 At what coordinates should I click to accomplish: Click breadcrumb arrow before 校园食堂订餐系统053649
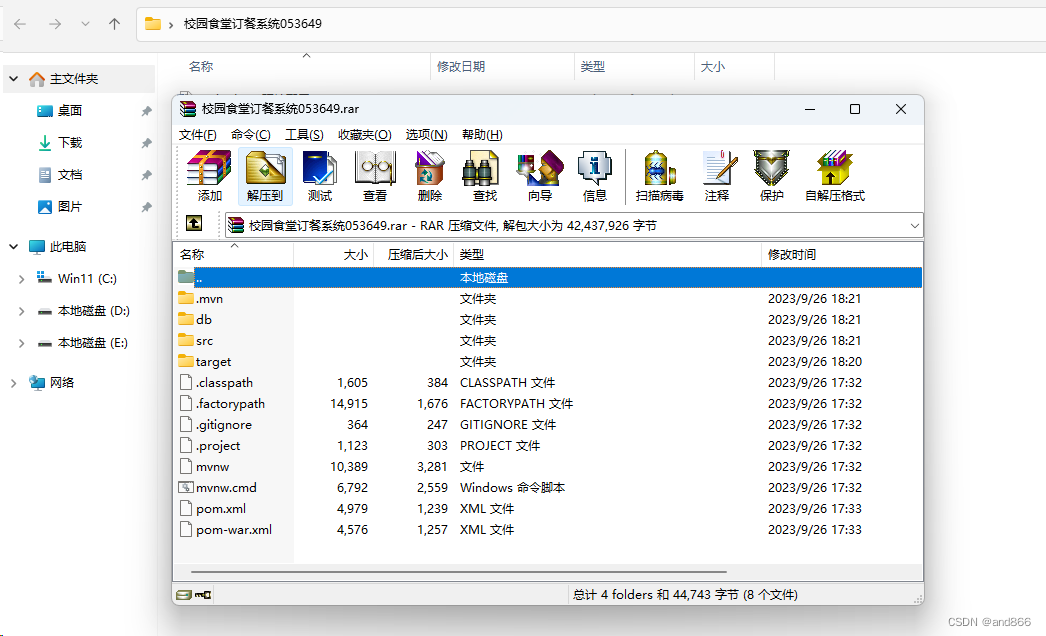[171, 25]
